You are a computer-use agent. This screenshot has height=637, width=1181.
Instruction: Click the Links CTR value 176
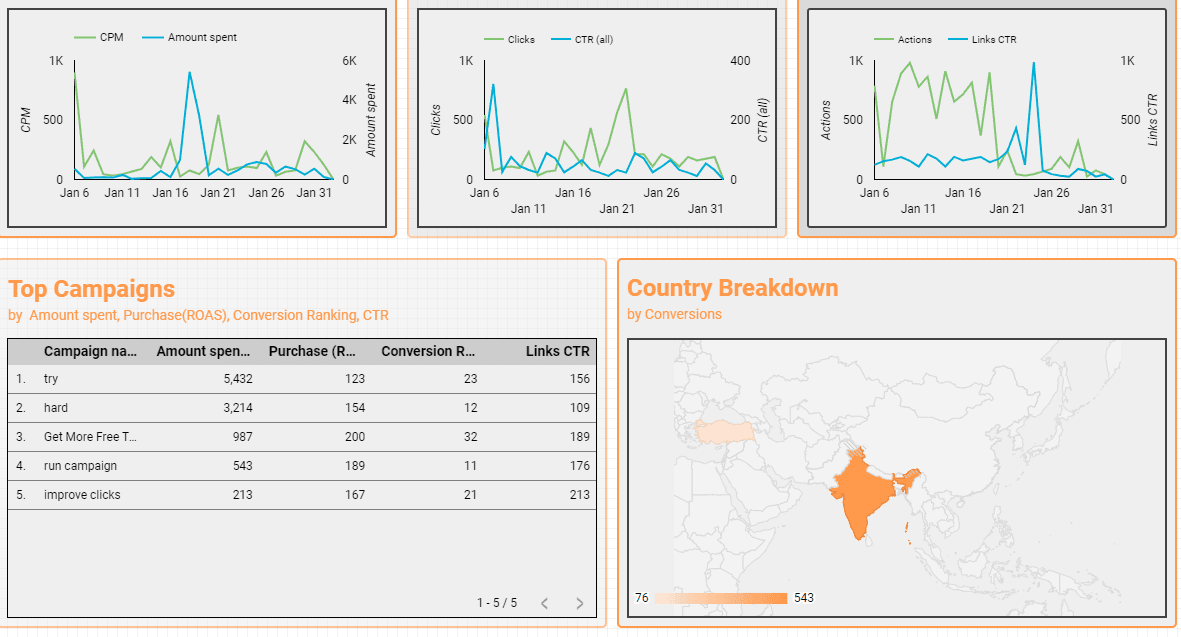[580, 465]
